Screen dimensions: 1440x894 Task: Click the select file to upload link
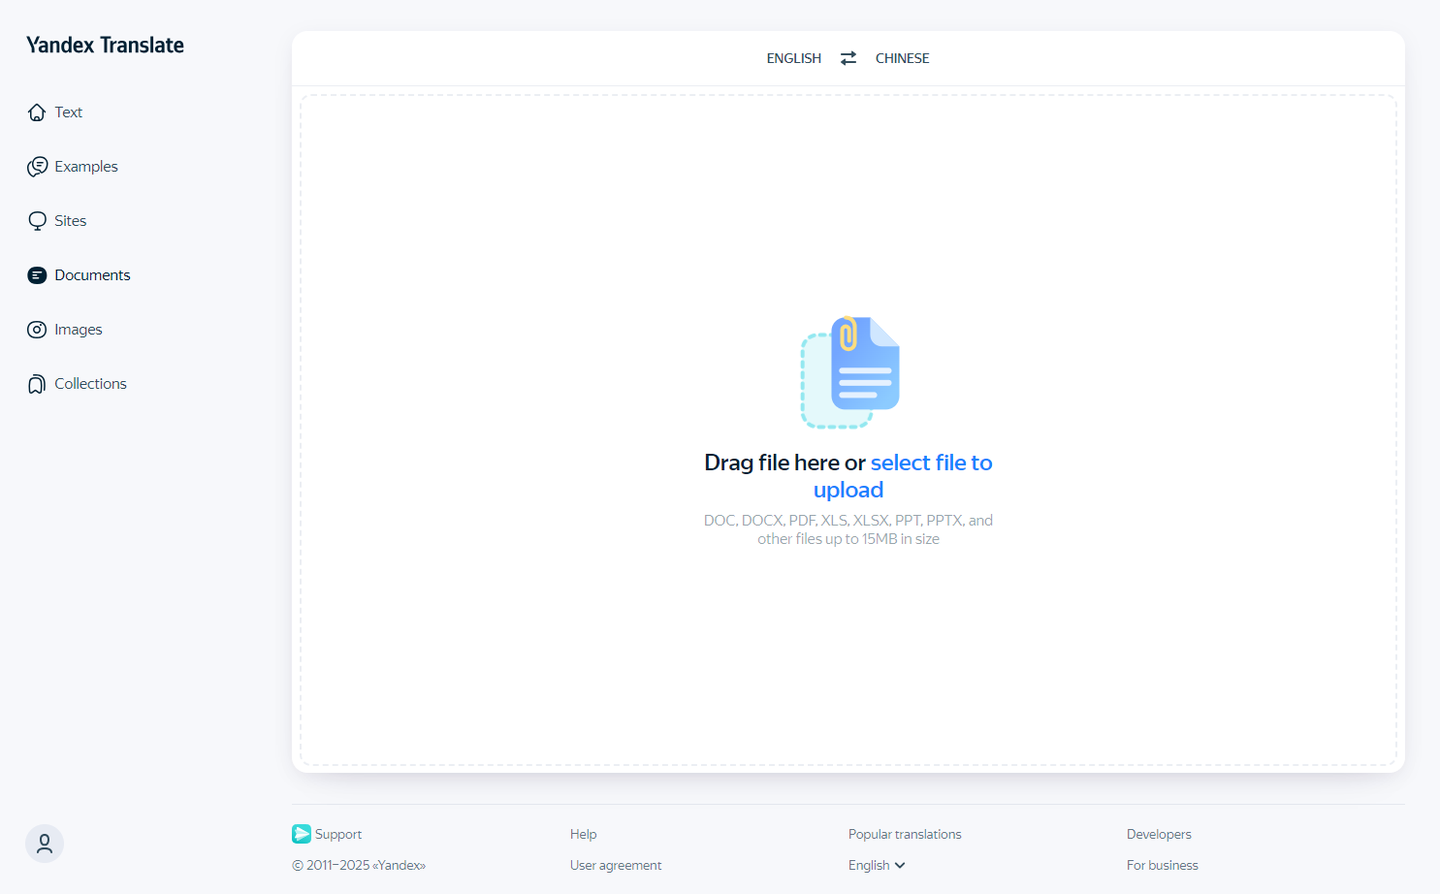click(x=903, y=476)
